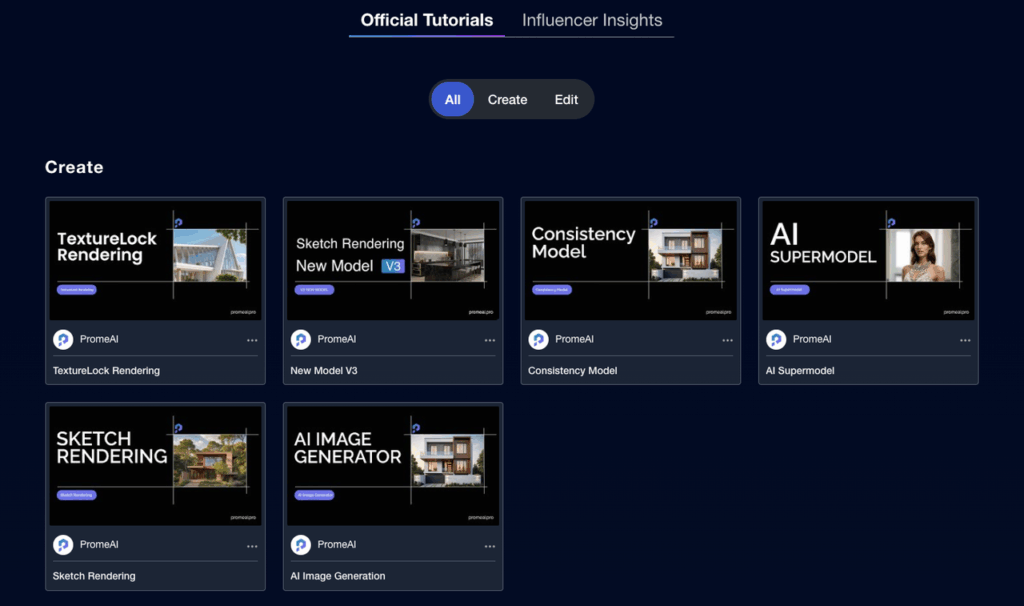Switch to the Official Tutorials tab

426,20
